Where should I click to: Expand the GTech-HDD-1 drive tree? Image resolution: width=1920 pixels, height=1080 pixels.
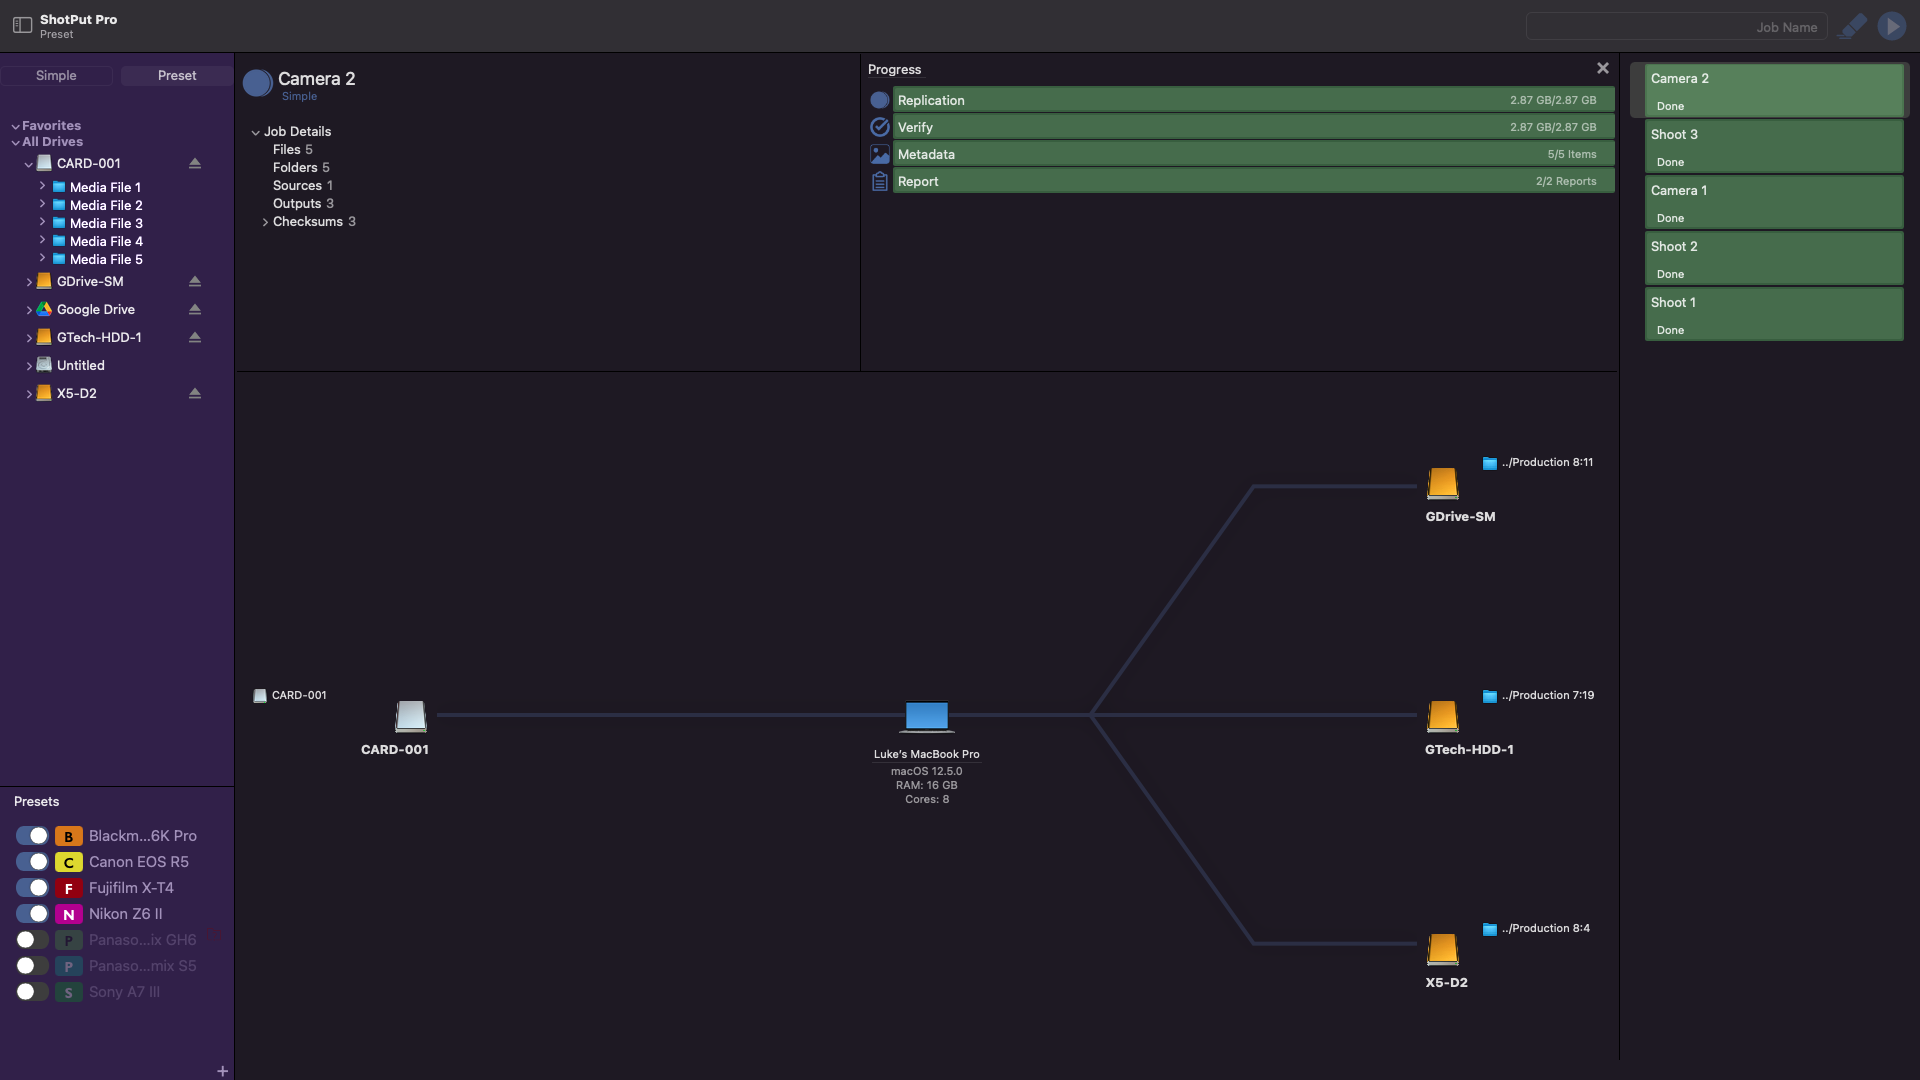[x=29, y=338]
